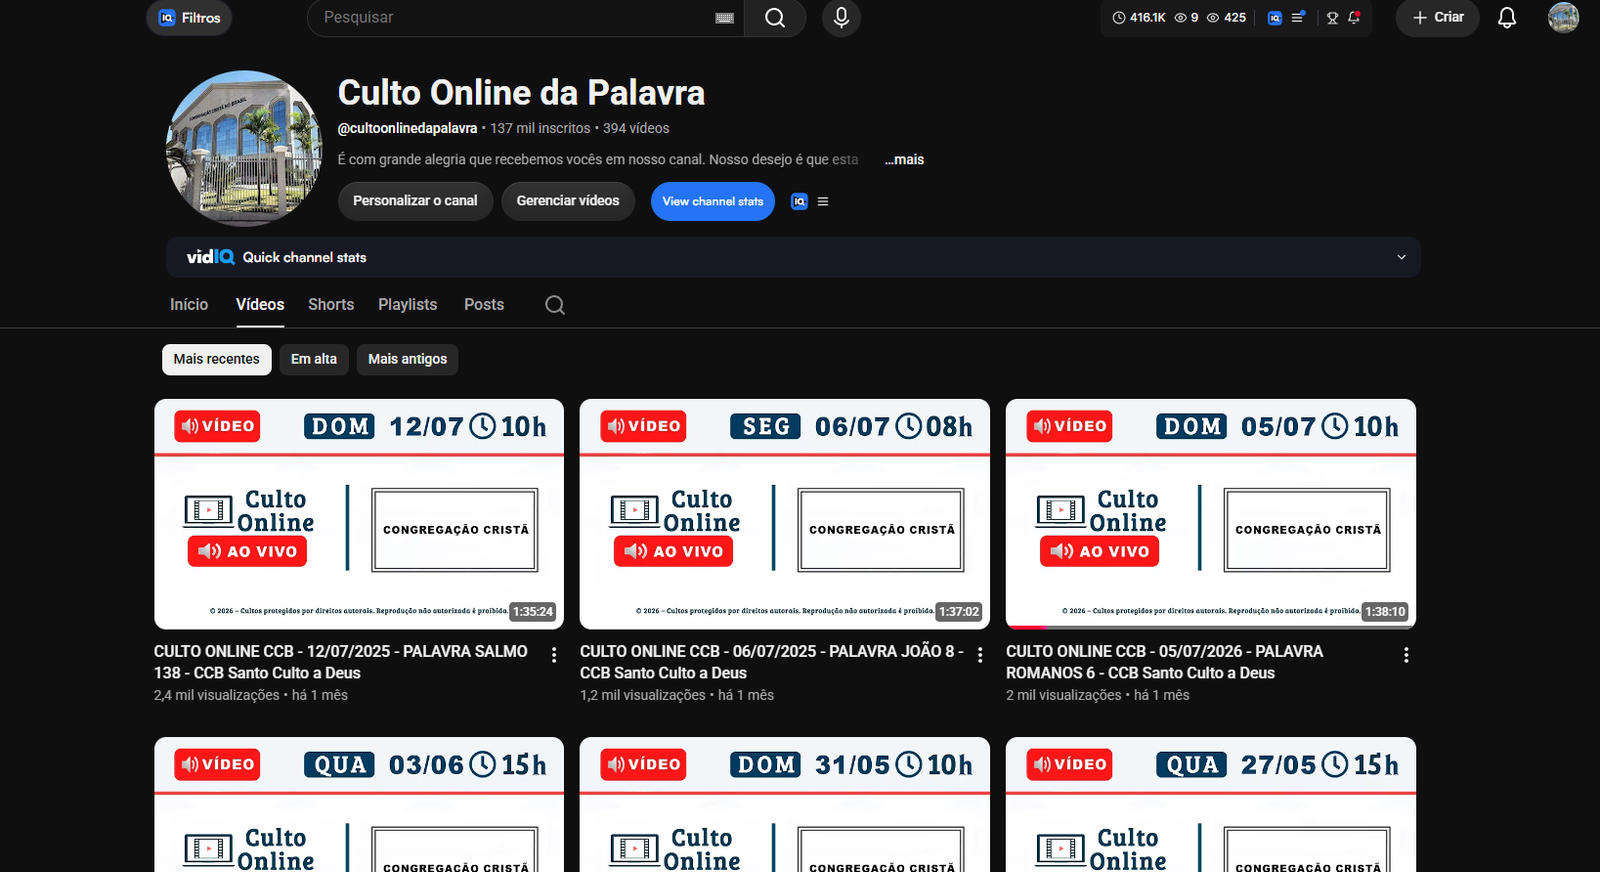Click the 1:37:02 duration badge

click(959, 612)
